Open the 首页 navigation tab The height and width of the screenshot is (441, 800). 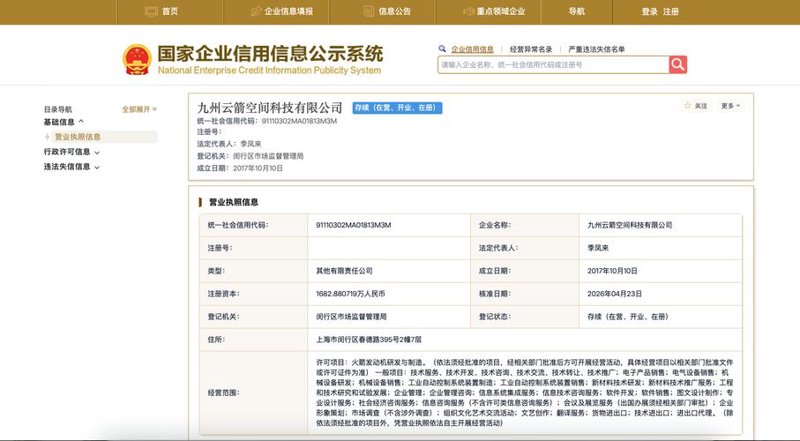pos(170,12)
